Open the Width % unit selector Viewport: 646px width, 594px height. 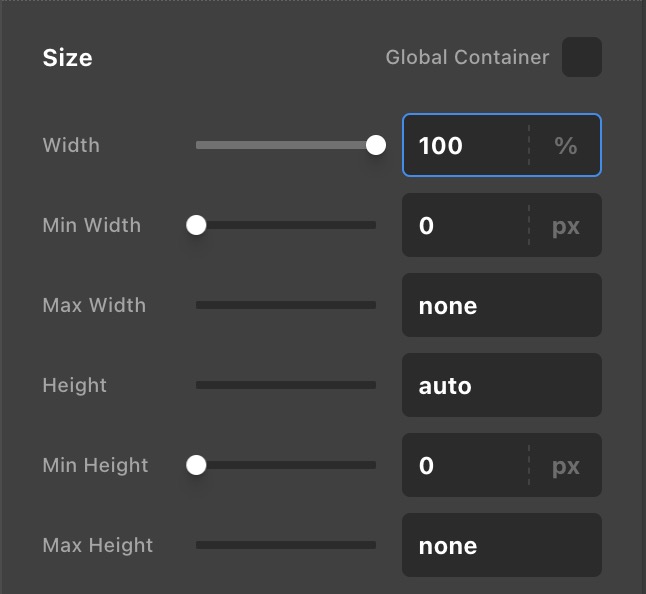(566, 145)
